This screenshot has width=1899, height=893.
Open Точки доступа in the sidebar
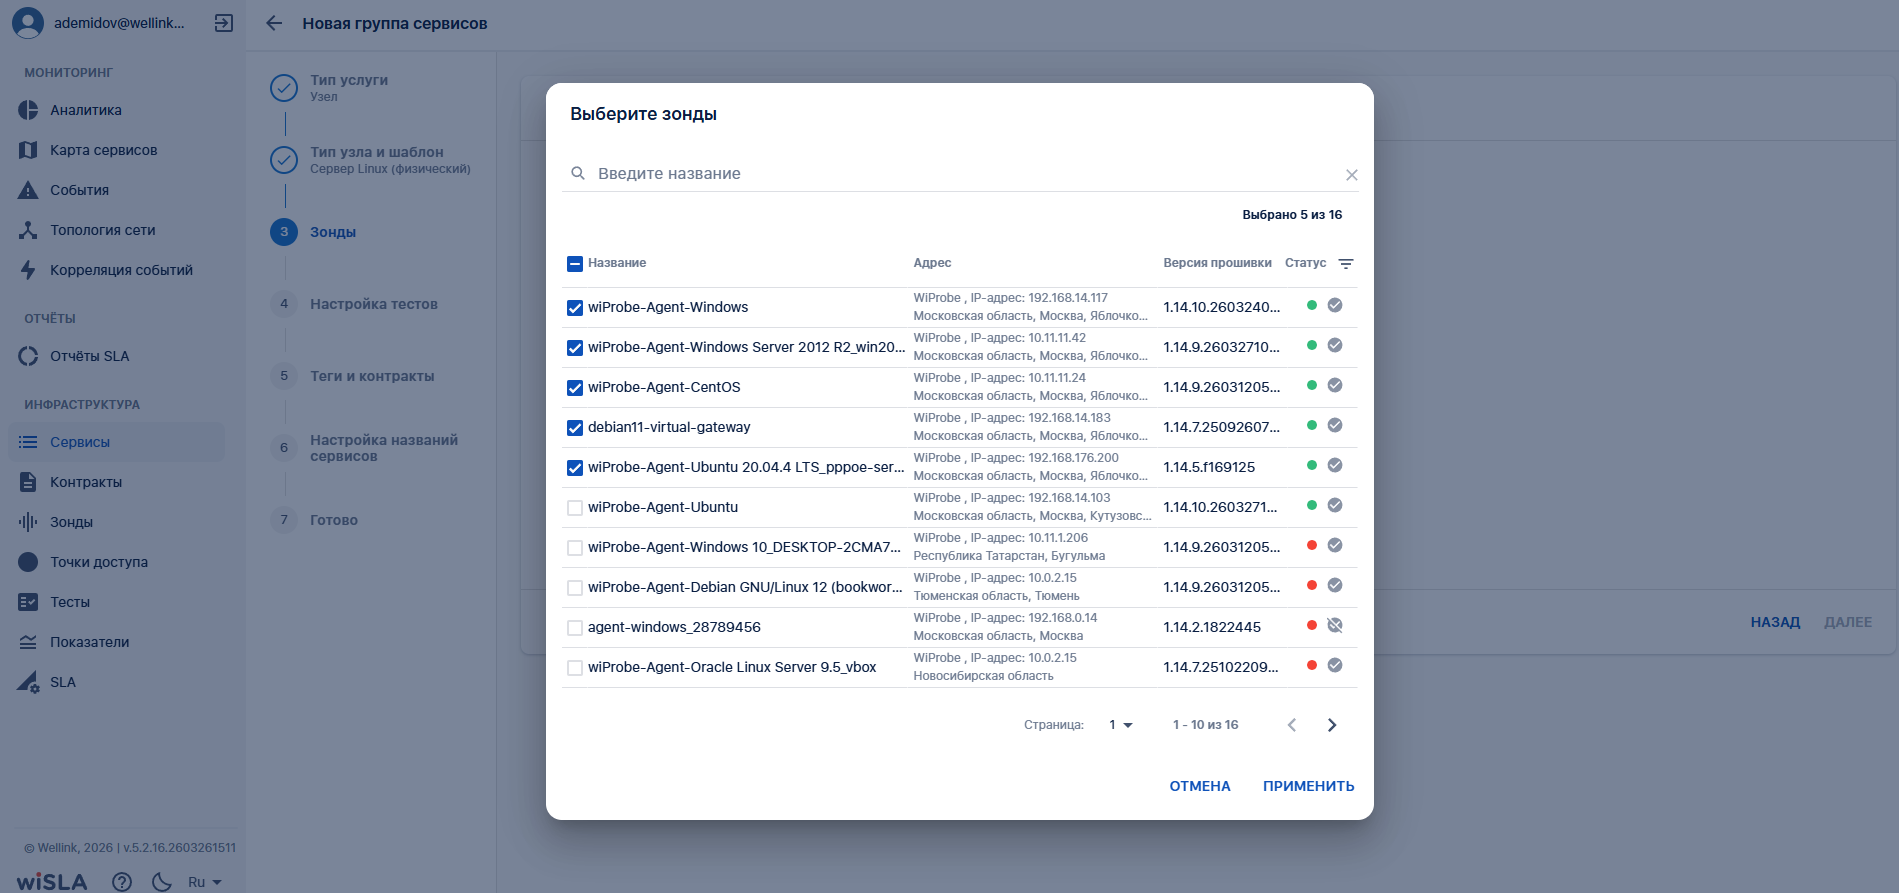click(99, 562)
